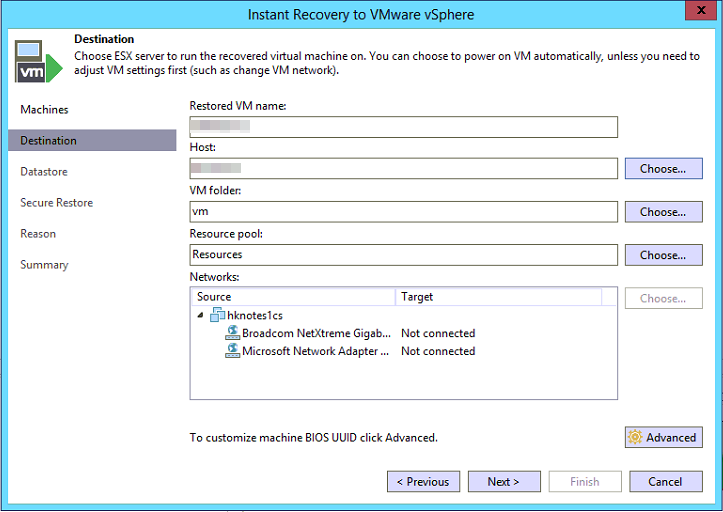Go to the Machines step

[44, 109]
